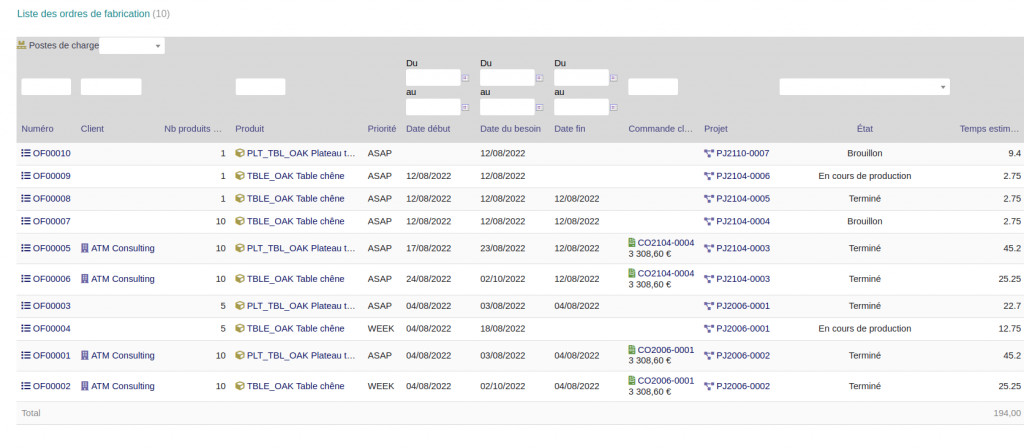This screenshot has height=448, width=1024.
Task: Open manufacturing order OF00007
Action: point(51,221)
